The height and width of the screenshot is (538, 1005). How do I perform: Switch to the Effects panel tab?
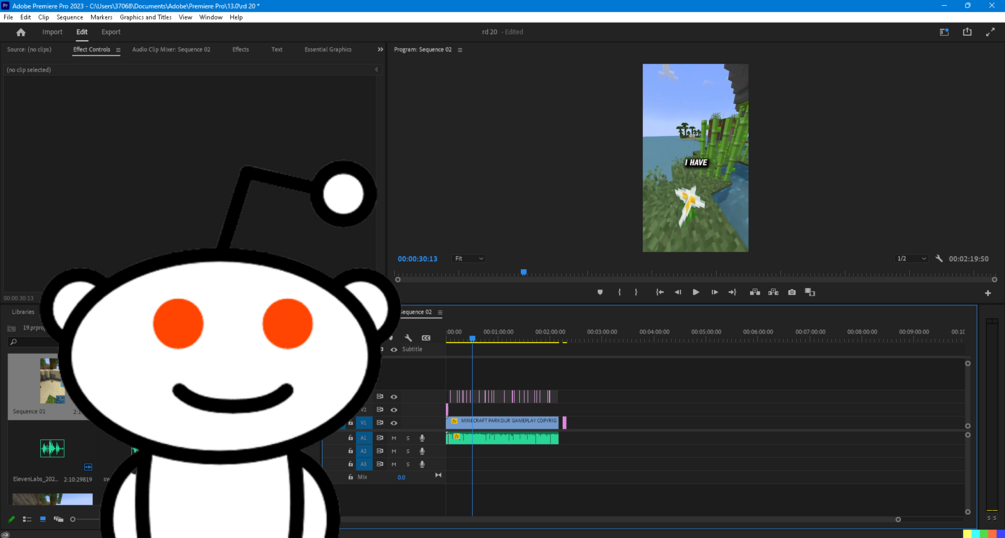click(240, 49)
